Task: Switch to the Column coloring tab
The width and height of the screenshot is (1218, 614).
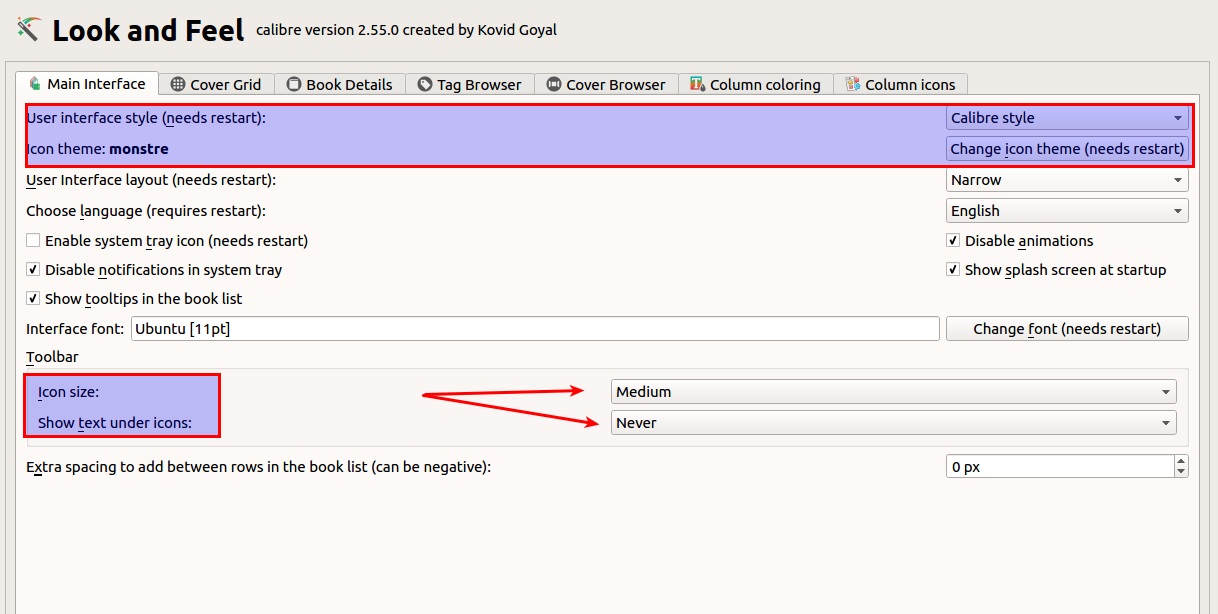Action: pyautogui.click(x=755, y=84)
